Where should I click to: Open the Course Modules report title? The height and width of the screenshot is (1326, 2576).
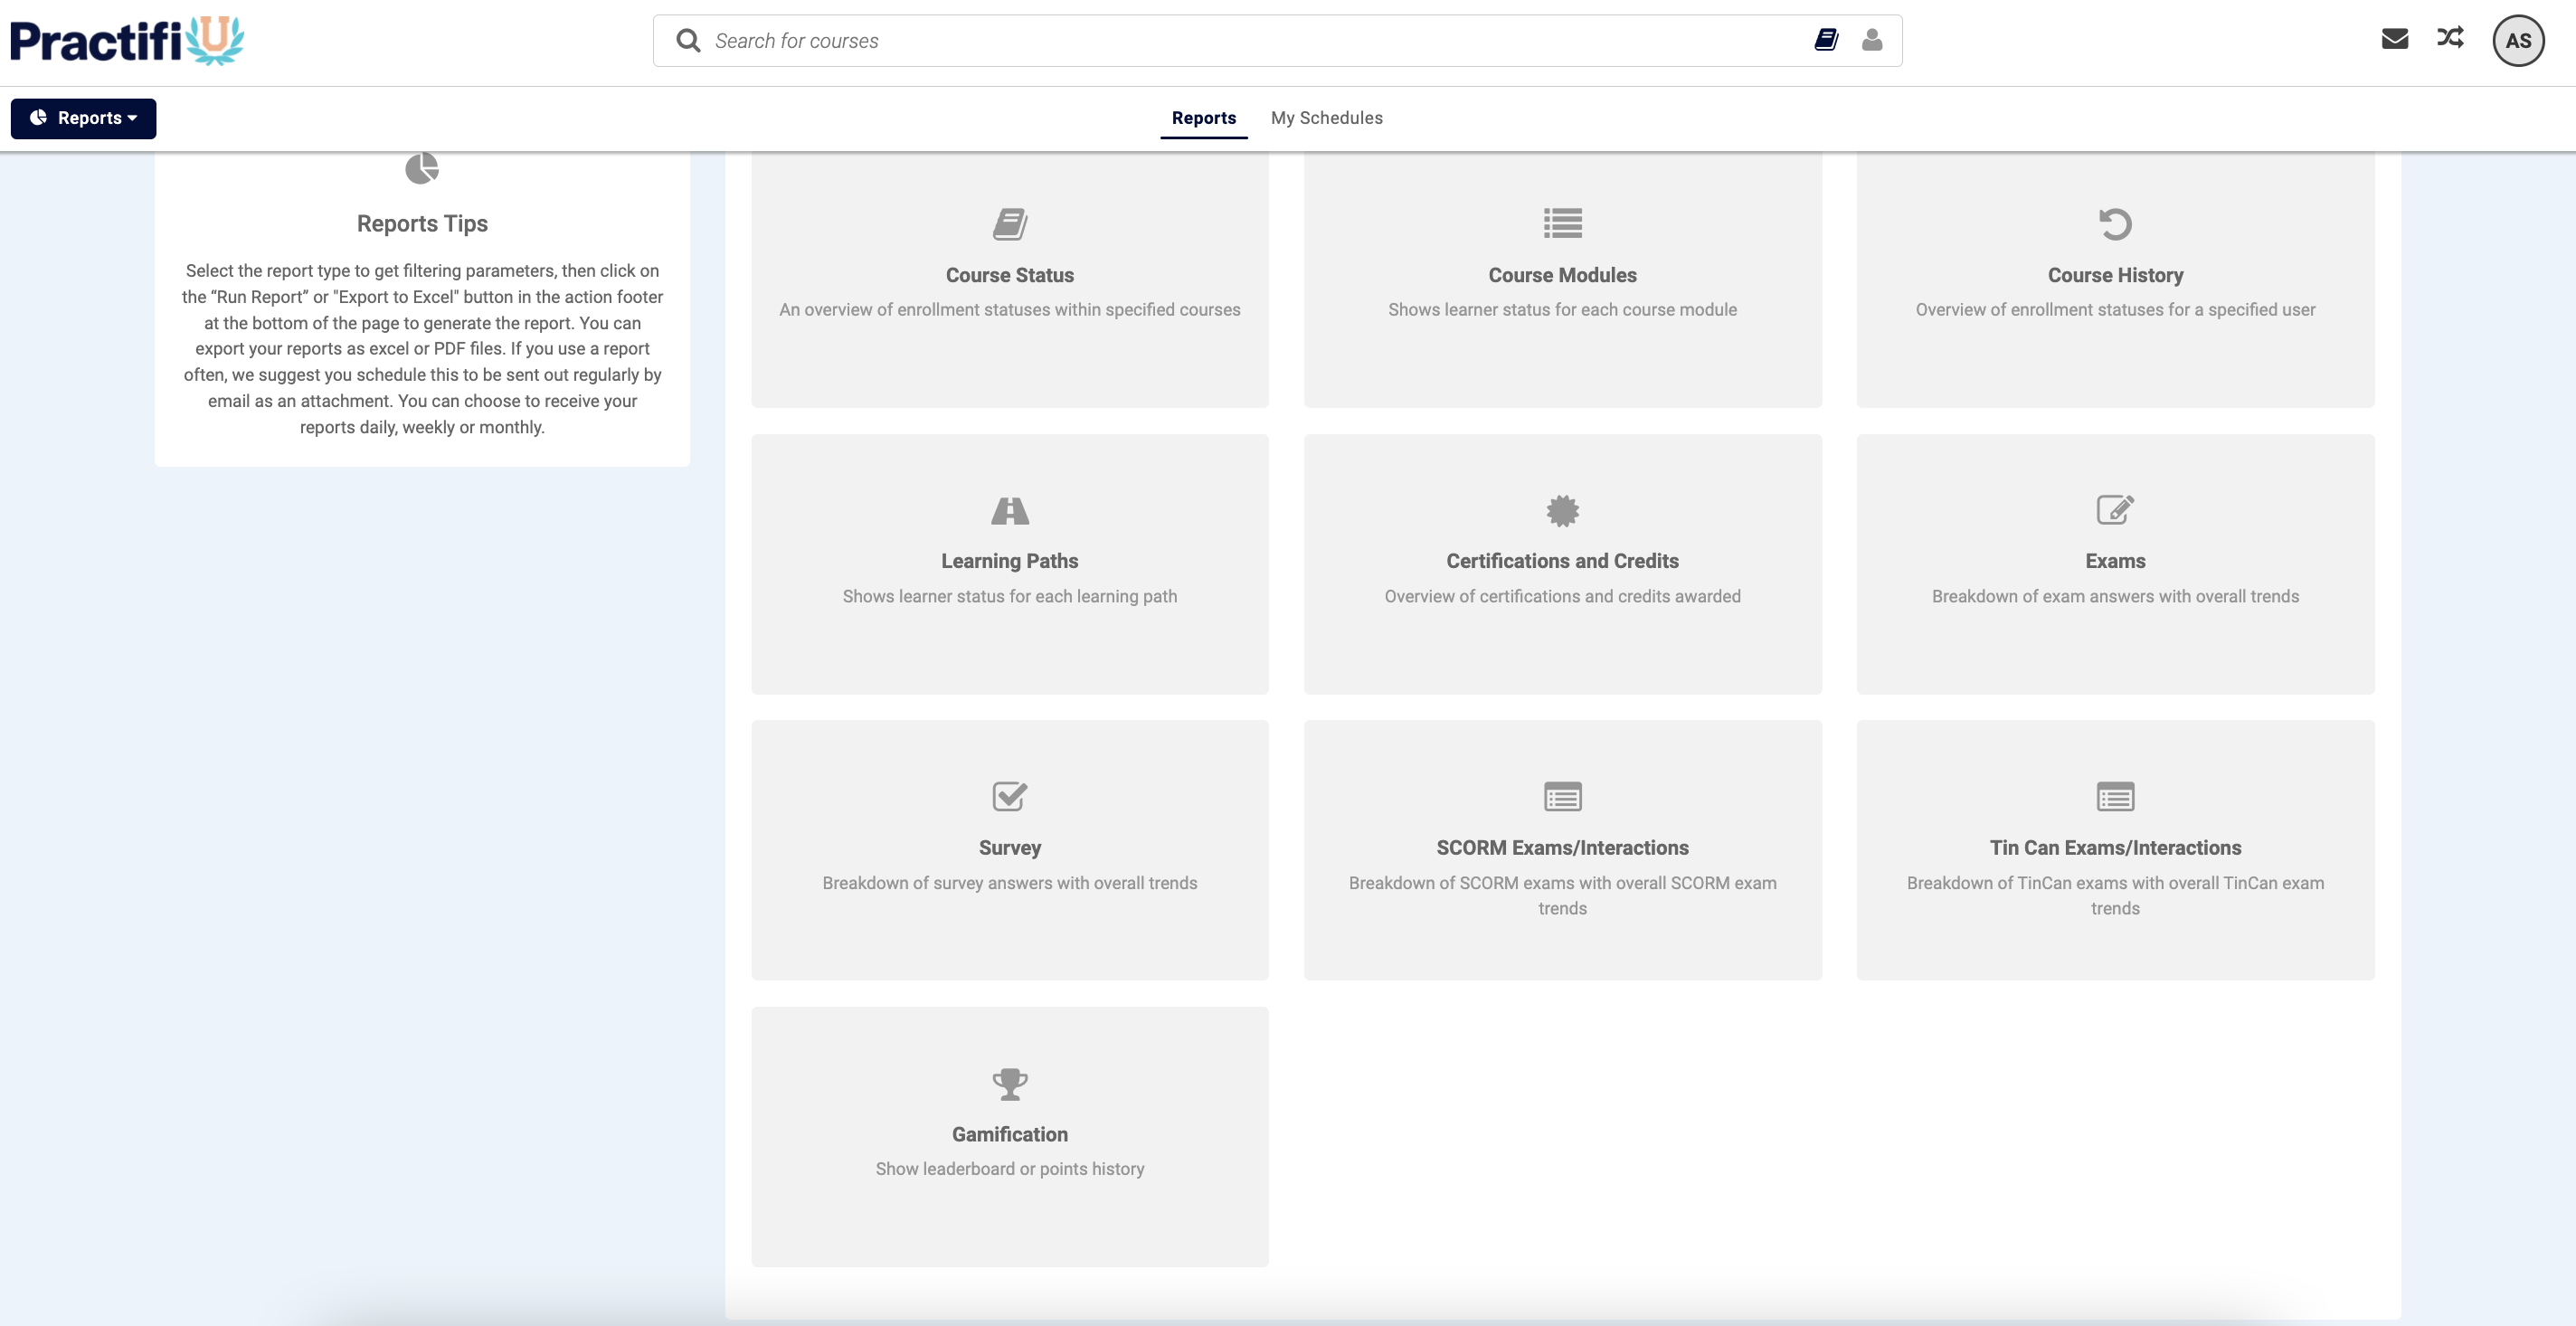point(1562,275)
